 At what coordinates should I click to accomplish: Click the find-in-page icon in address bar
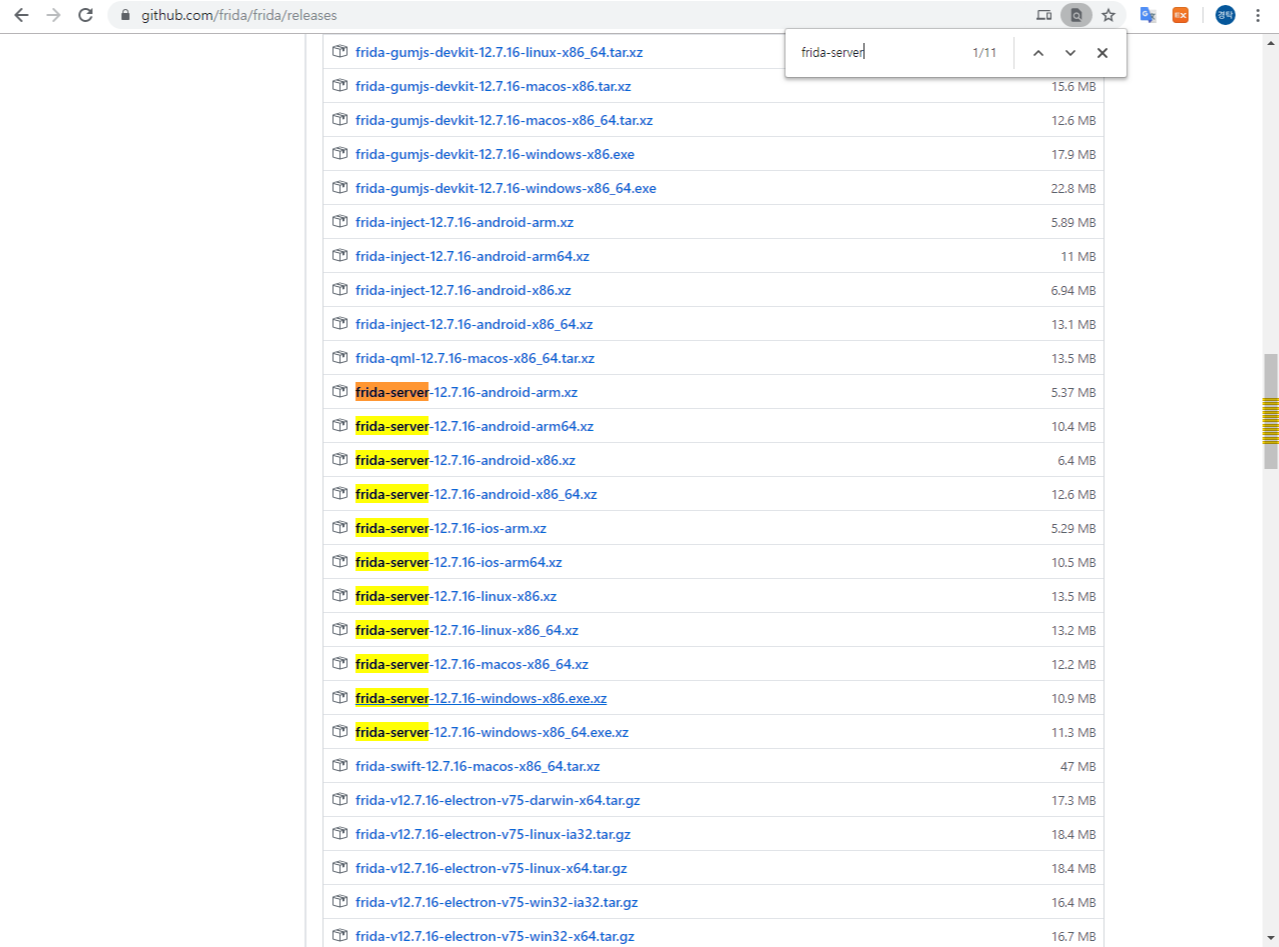tap(1076, 15)
